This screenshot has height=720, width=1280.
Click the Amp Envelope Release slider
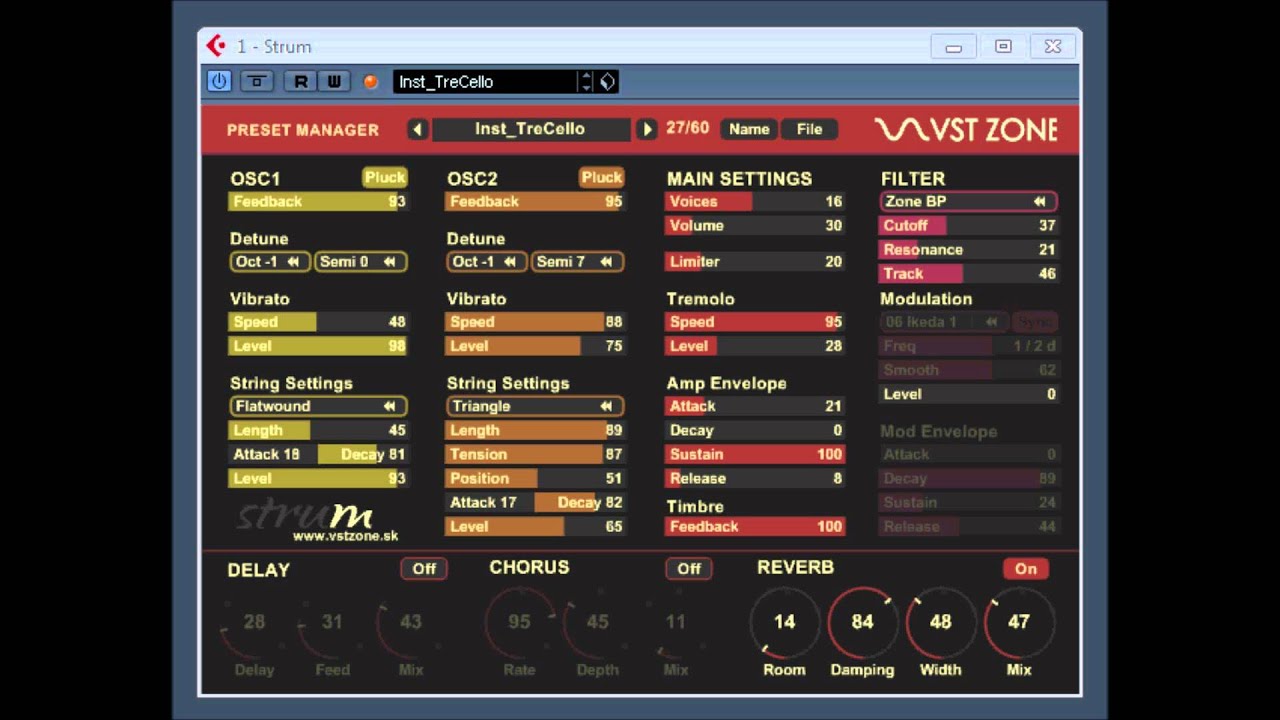[755, 478]
